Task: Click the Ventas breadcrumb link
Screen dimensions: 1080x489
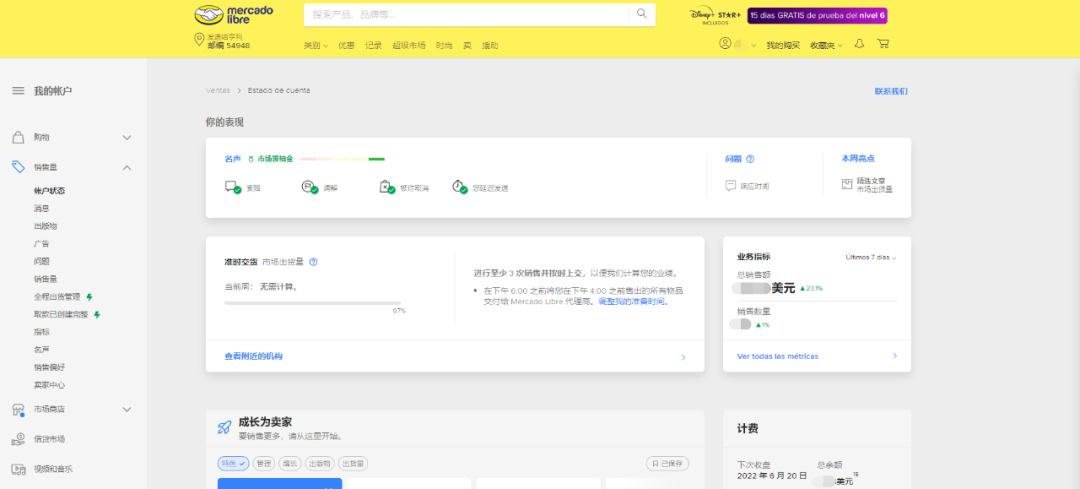Action: 217,90
